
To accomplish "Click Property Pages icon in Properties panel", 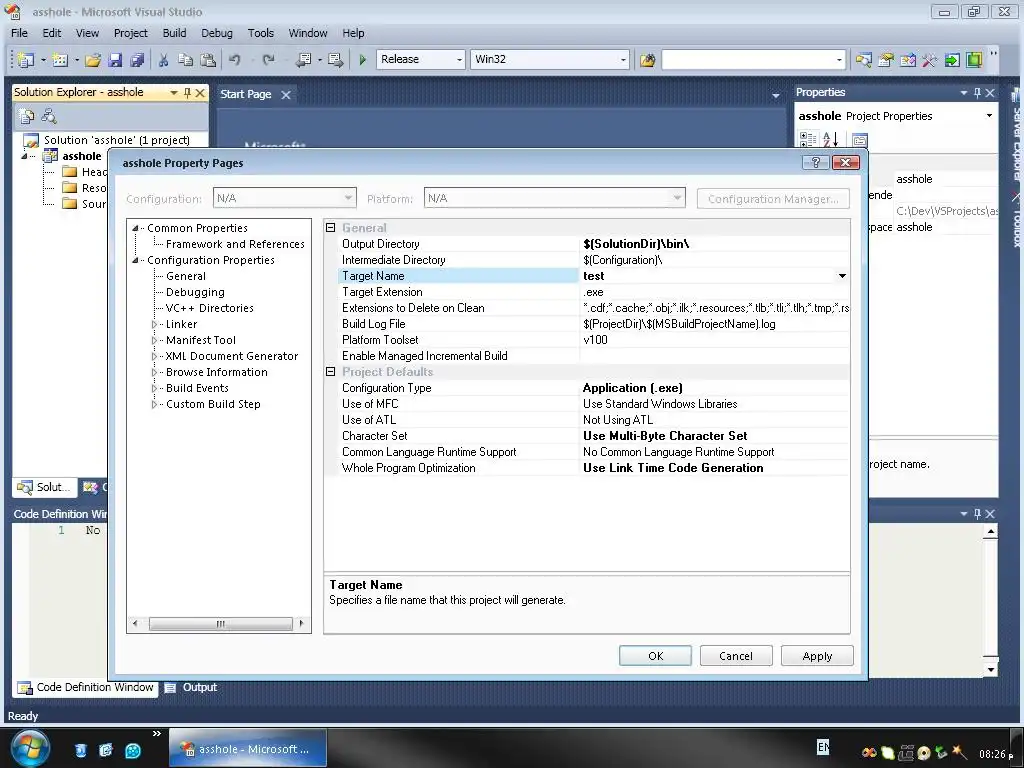I will [860, 140].
